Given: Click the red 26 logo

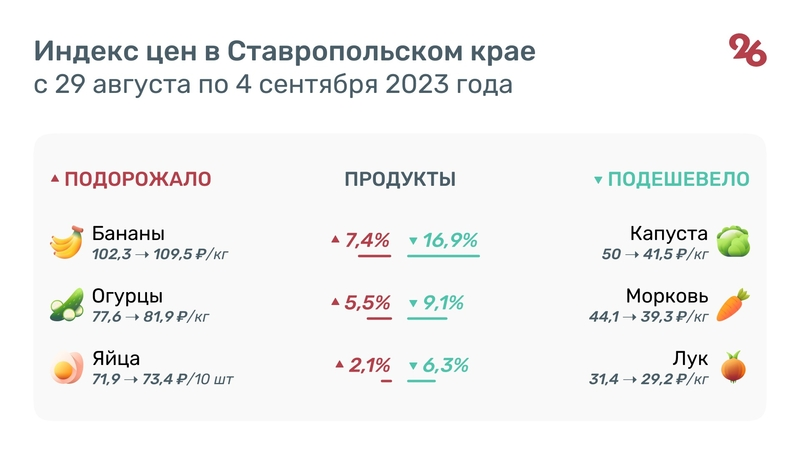Looking at the screenshot, I should (x=748, y=50).
